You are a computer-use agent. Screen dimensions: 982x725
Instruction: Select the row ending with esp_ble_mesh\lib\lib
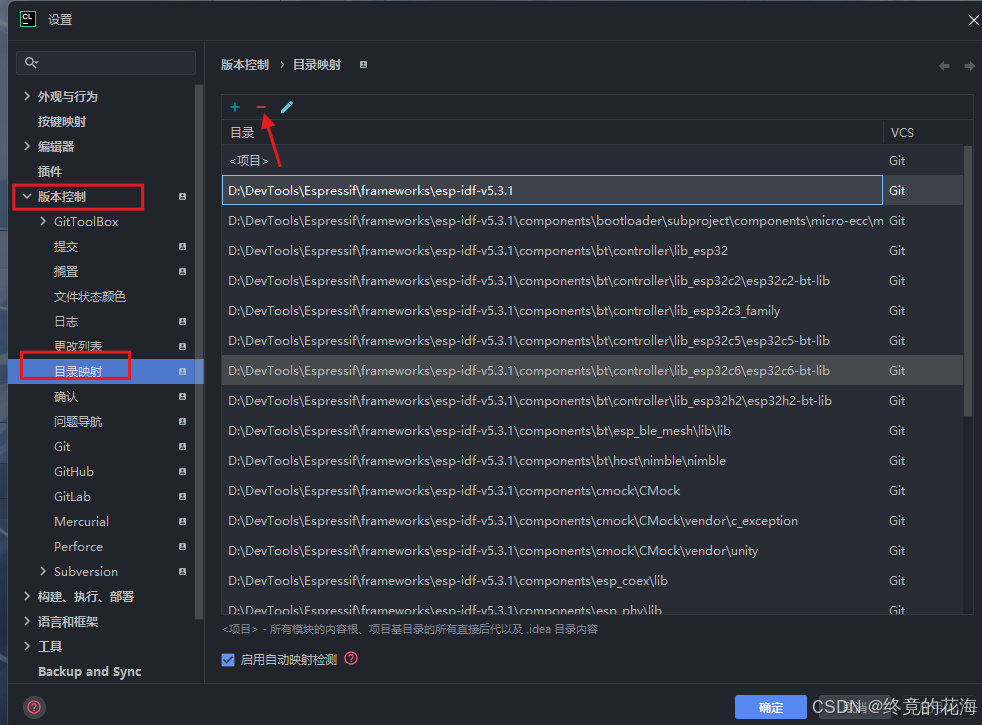click(x=592, y=431)
